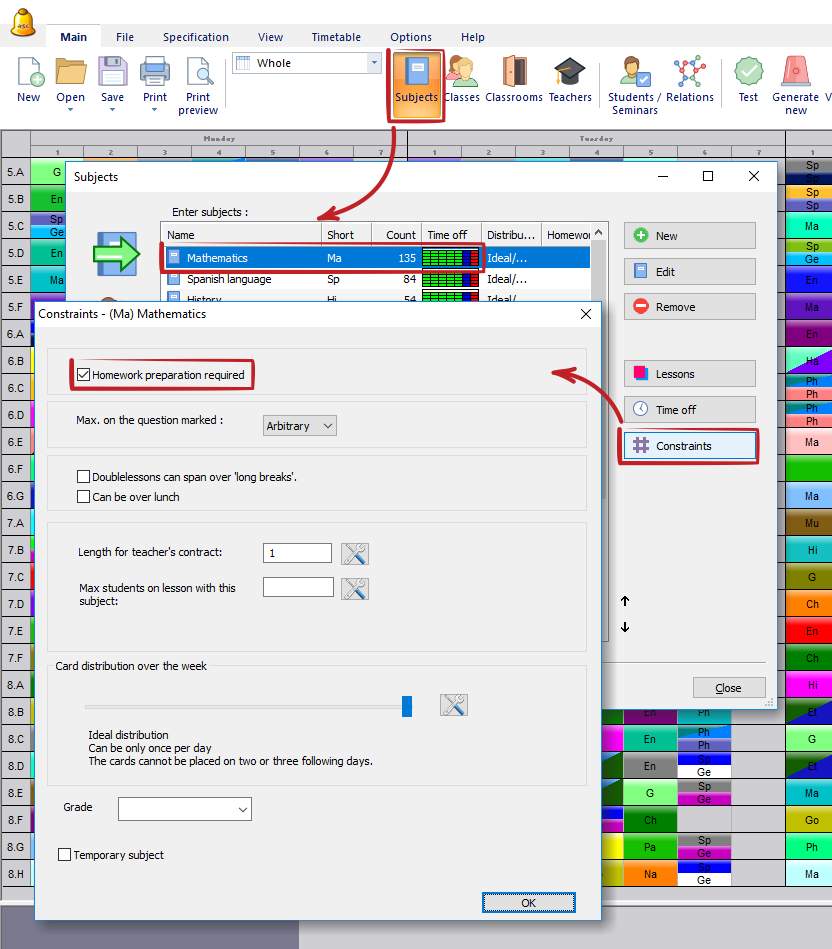
Task: Switch to the Specification tab
Action: tap(196, 37)
